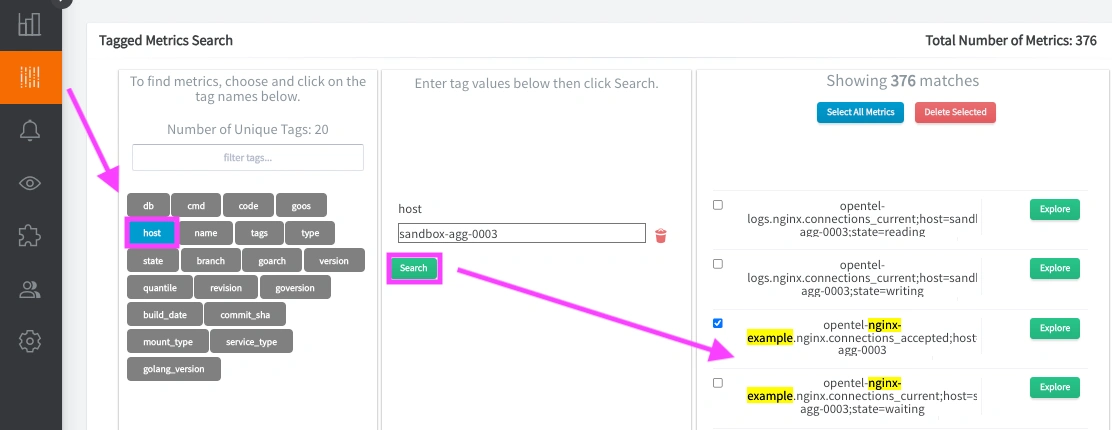Open the dashboards bar chart sidebar icon
The width and height of the screenshot is (1112, 430).
click(30, 23)
